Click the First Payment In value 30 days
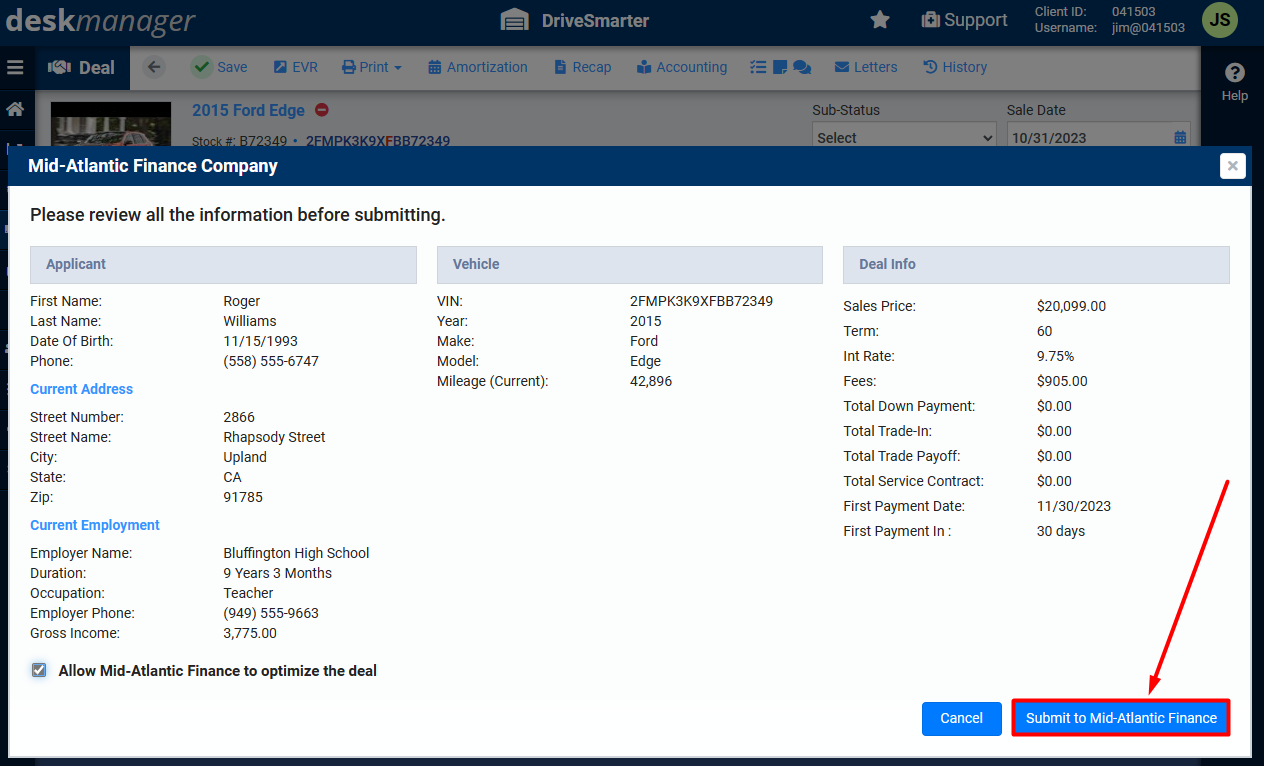 [1061, 531]
